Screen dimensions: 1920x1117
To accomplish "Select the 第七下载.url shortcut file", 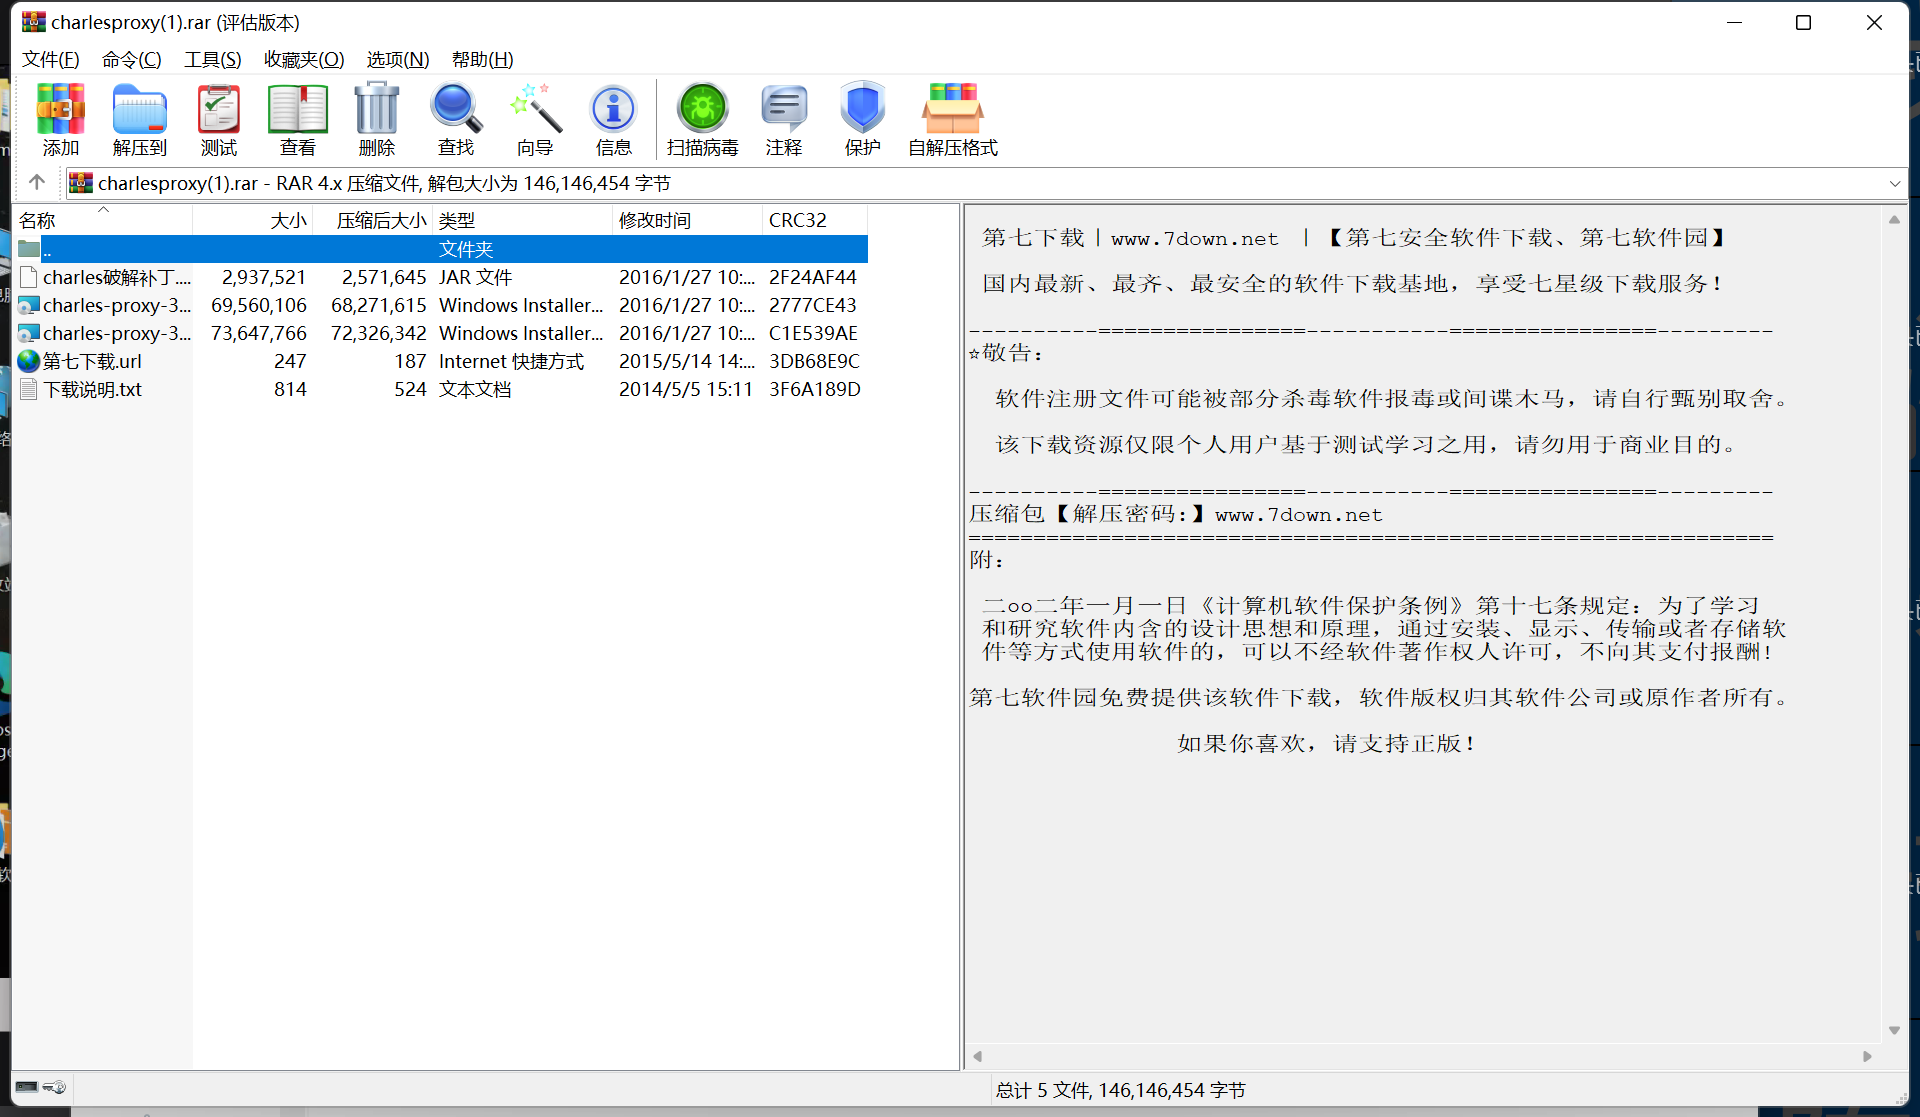I will 92,361.
